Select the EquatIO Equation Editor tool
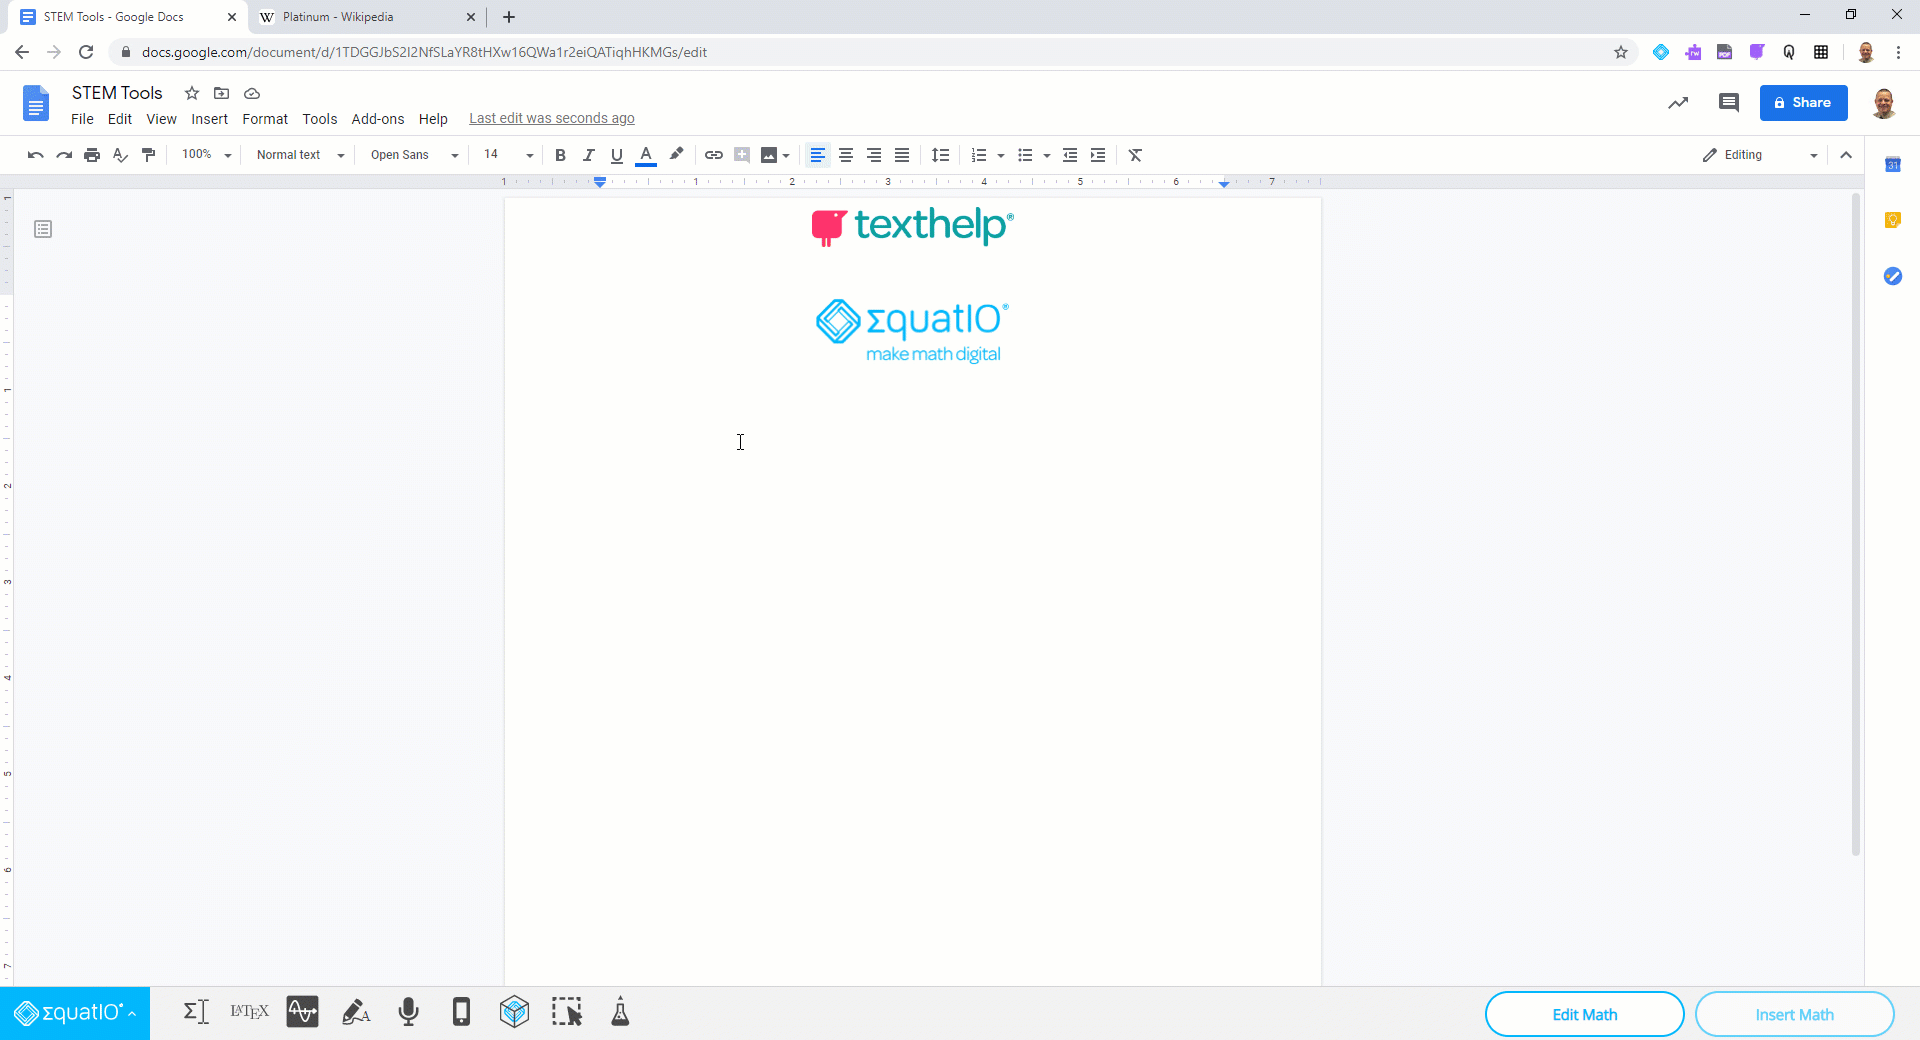Viewport: 1920px width, 1040px height. [196, 1012]
